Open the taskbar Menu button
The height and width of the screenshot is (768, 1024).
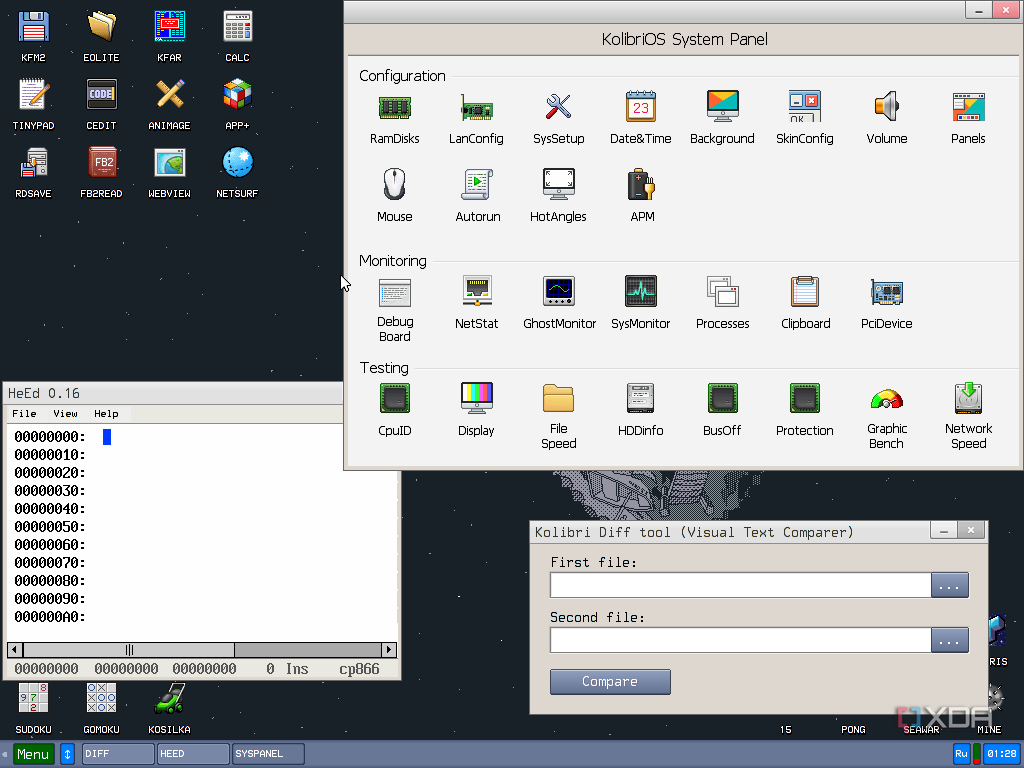click(x=33, y=754)
